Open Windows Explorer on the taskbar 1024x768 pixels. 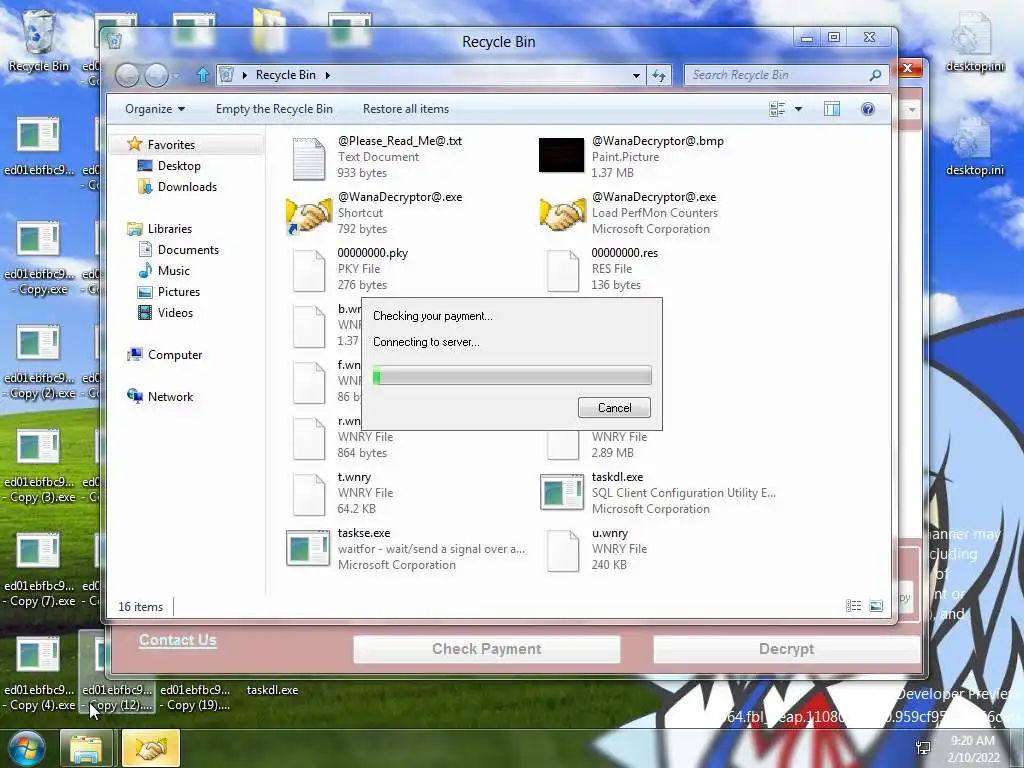(x=86, y=748)
